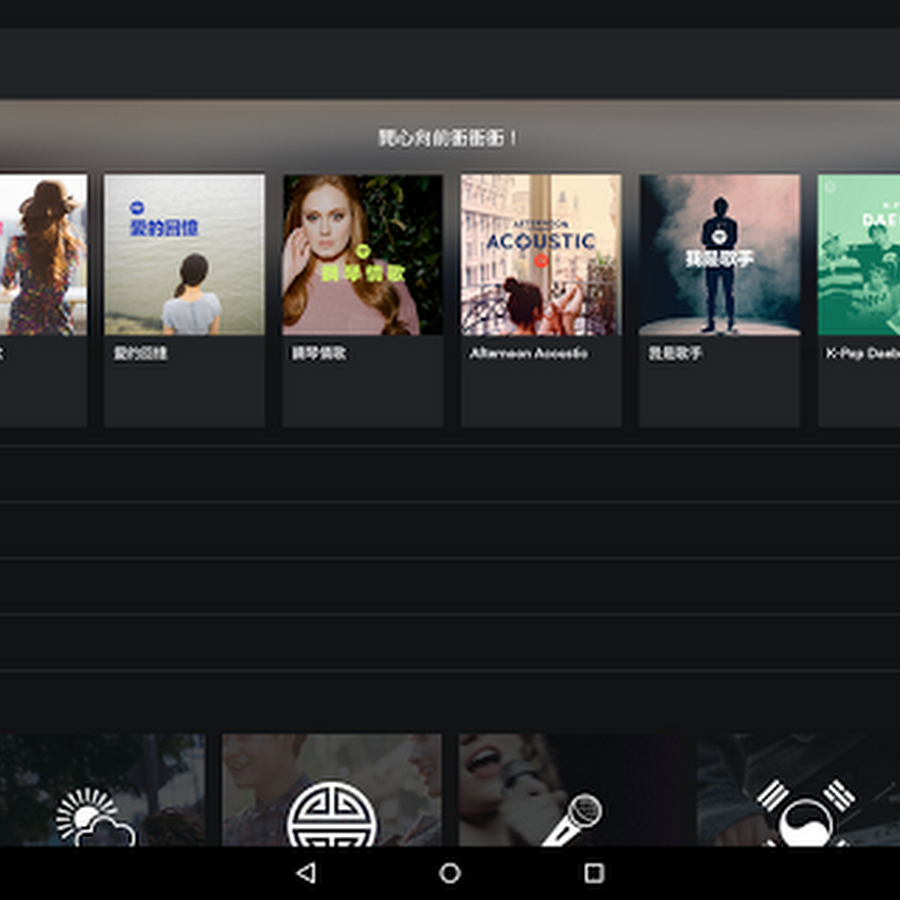
Task: Open the Afternoon Acoustic playlist cover
Action: point(541,255)
